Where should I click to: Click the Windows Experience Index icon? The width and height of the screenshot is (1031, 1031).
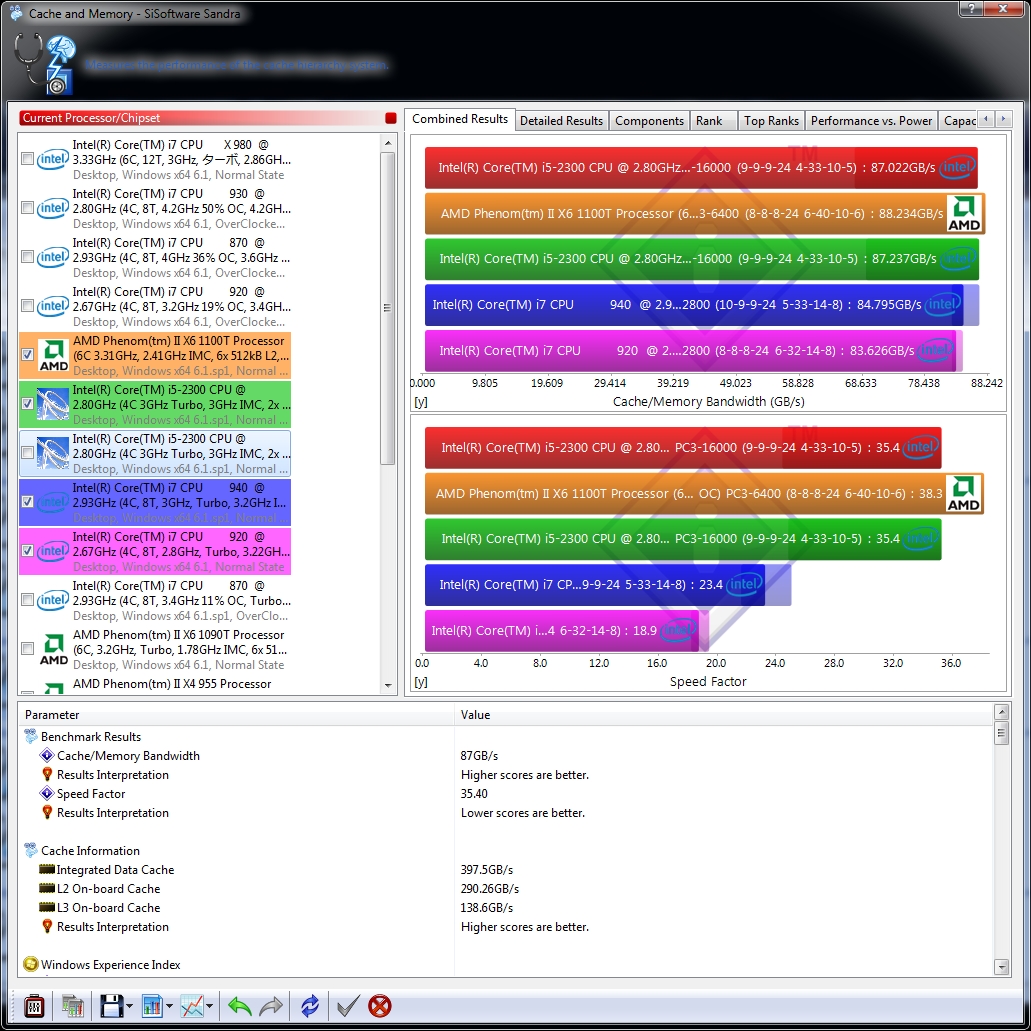tap(31, 964)
